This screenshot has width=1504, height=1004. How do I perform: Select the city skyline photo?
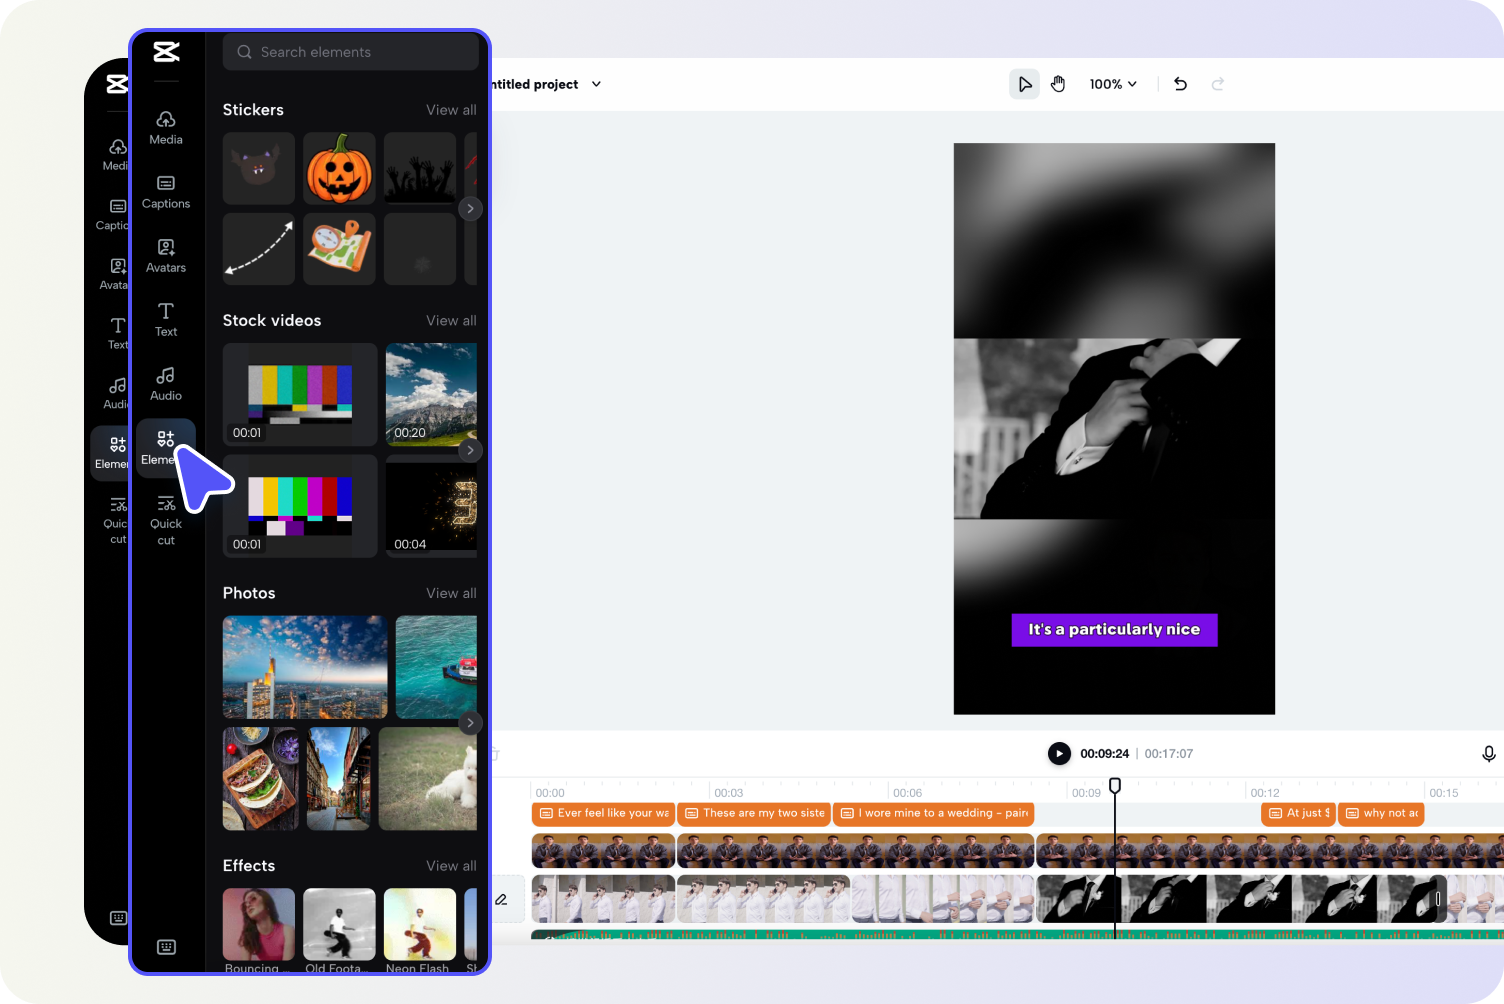click(x=305, y=667)
